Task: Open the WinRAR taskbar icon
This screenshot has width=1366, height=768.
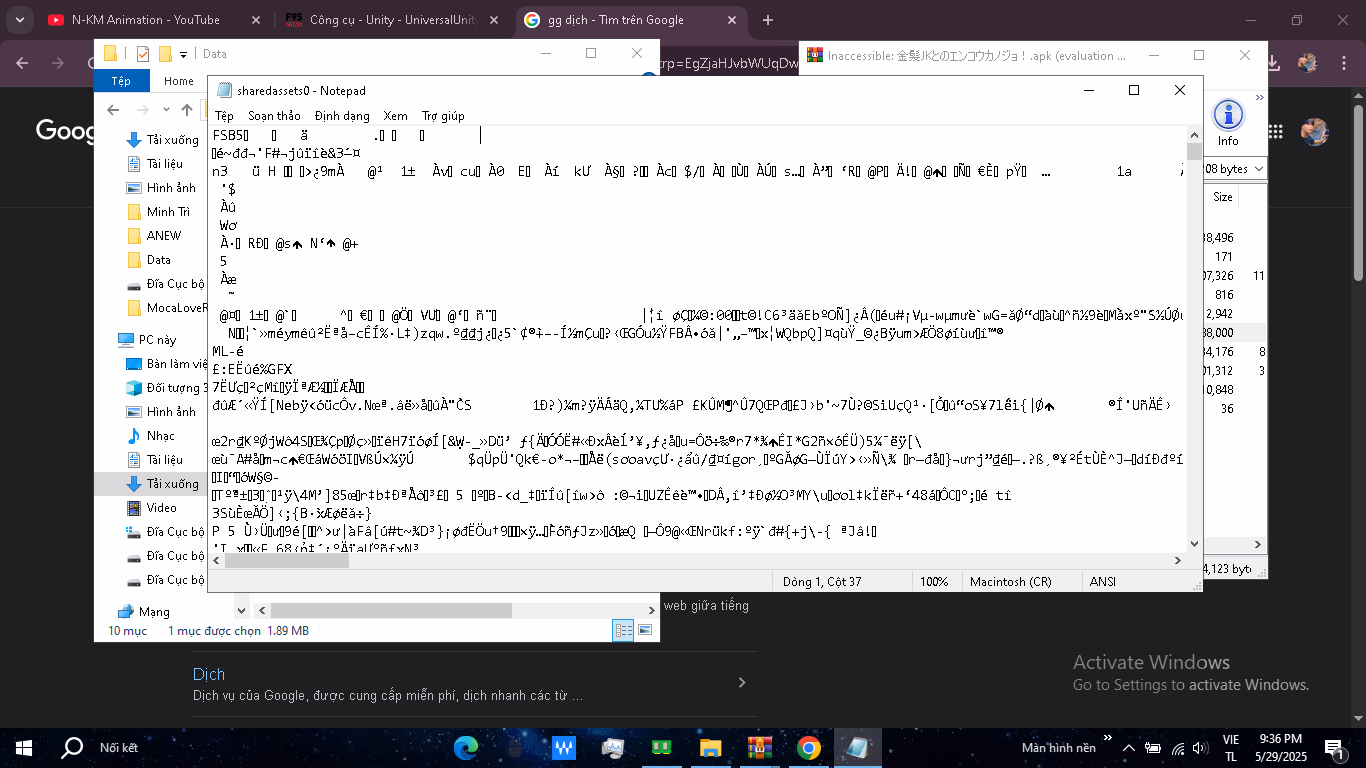Action: [x=761, y=747]
